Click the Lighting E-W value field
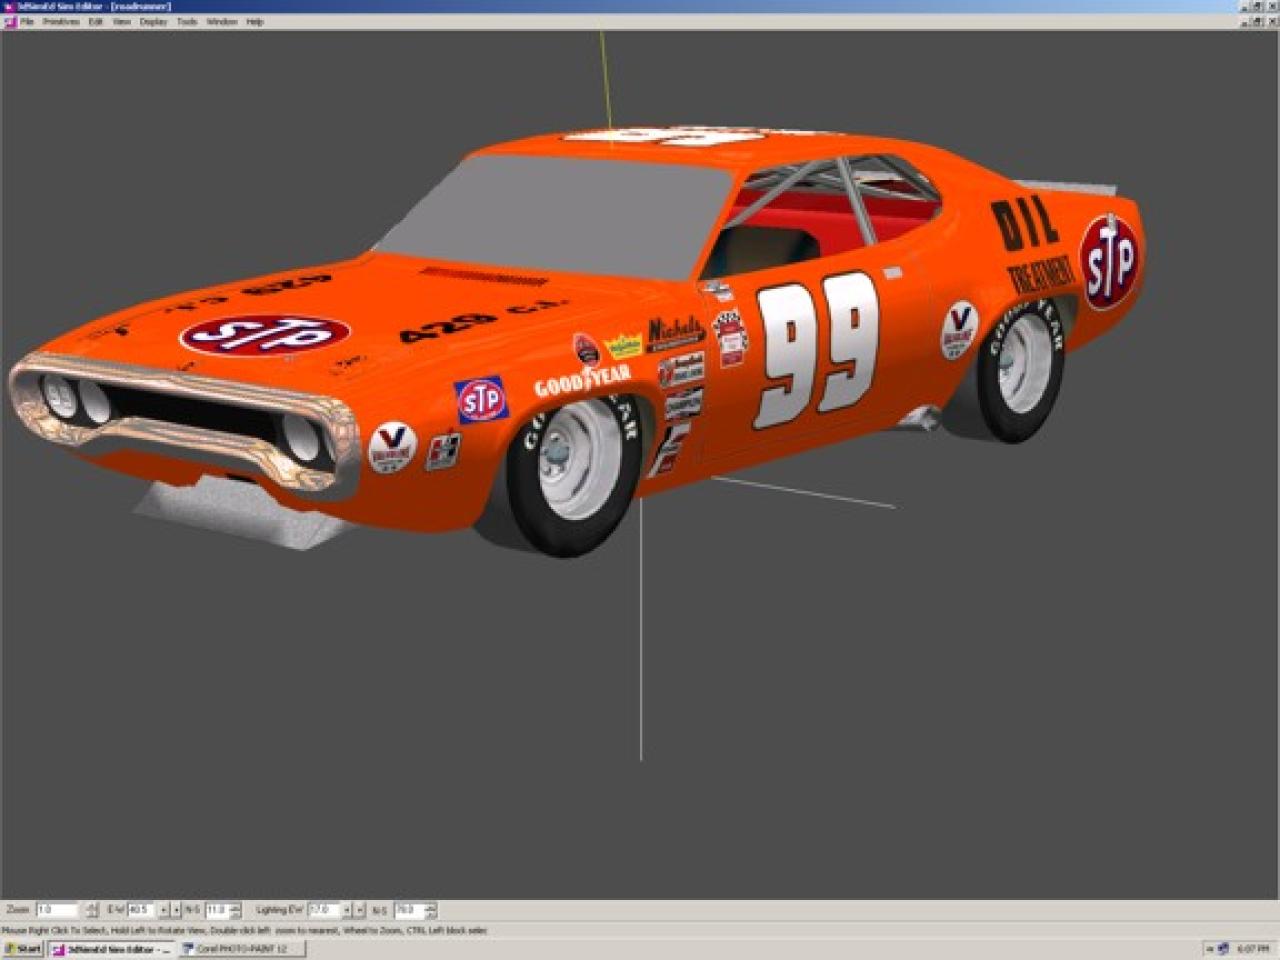 pos(323,910)
